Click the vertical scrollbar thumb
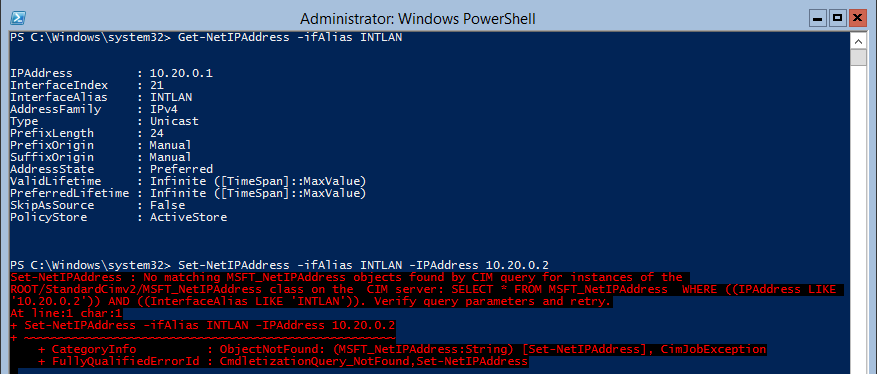This screenshot has width=877, height=374. coord(858,58)
